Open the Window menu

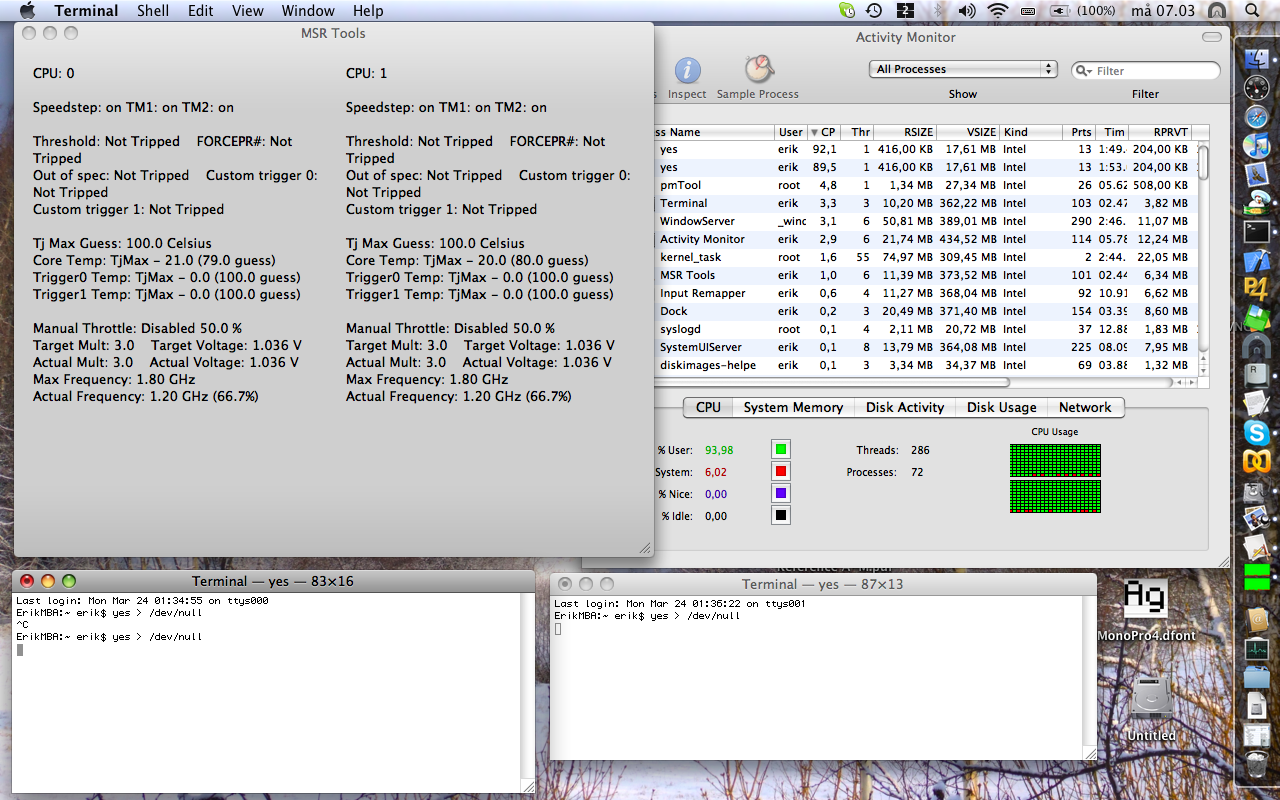(308, 11)
